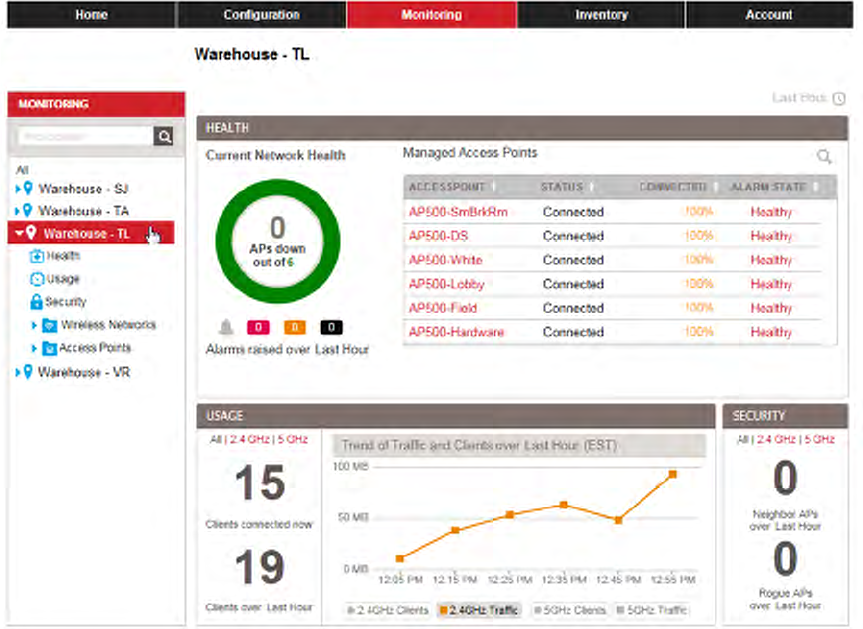This screenshot has width=863, height=629.
Task: Select 2.4 GHz filter in Usage panel
Action: coord(249,439)
